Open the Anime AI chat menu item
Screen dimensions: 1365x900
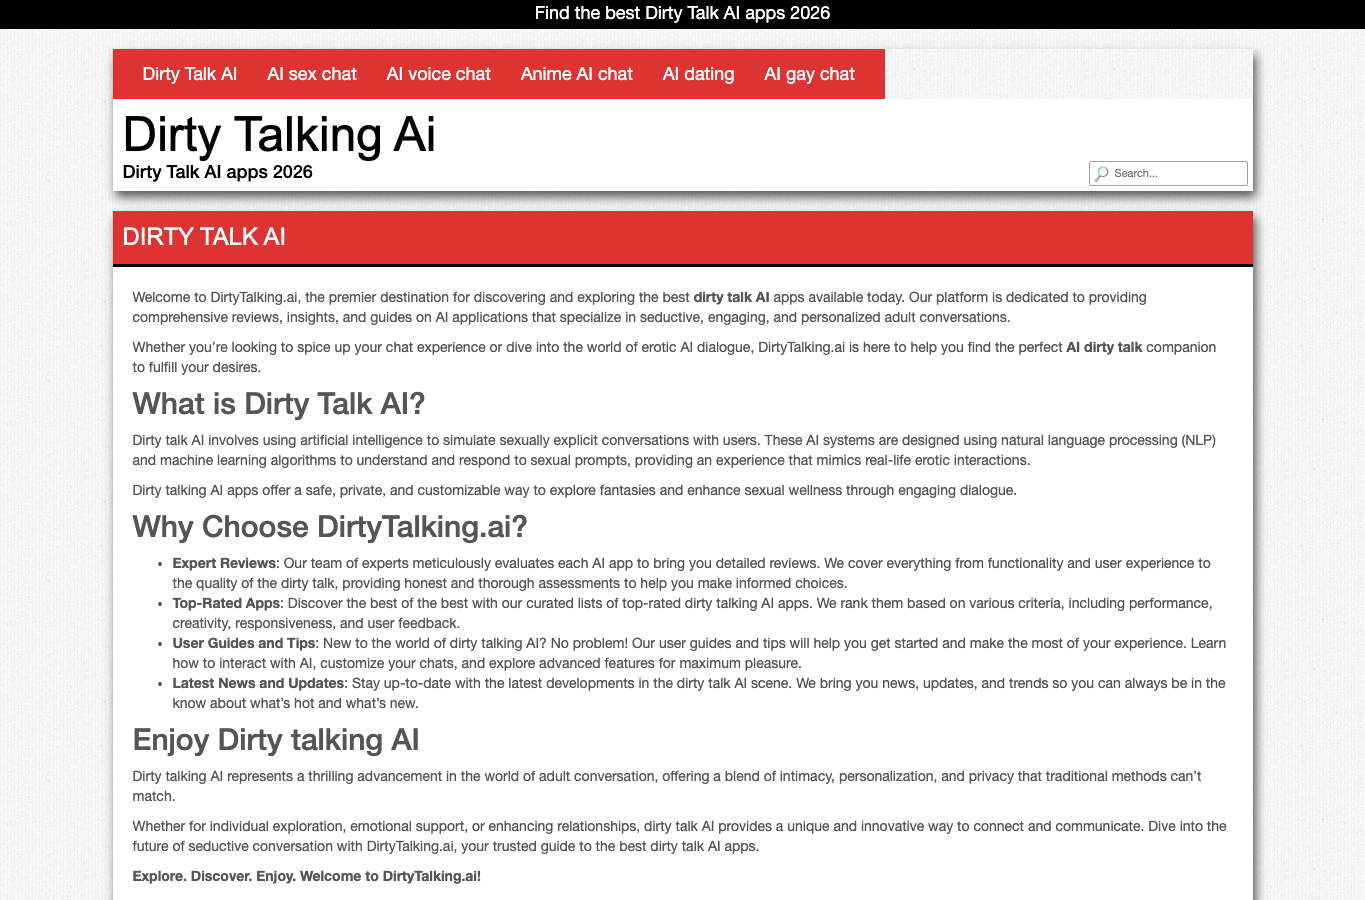tap(577, 74)
